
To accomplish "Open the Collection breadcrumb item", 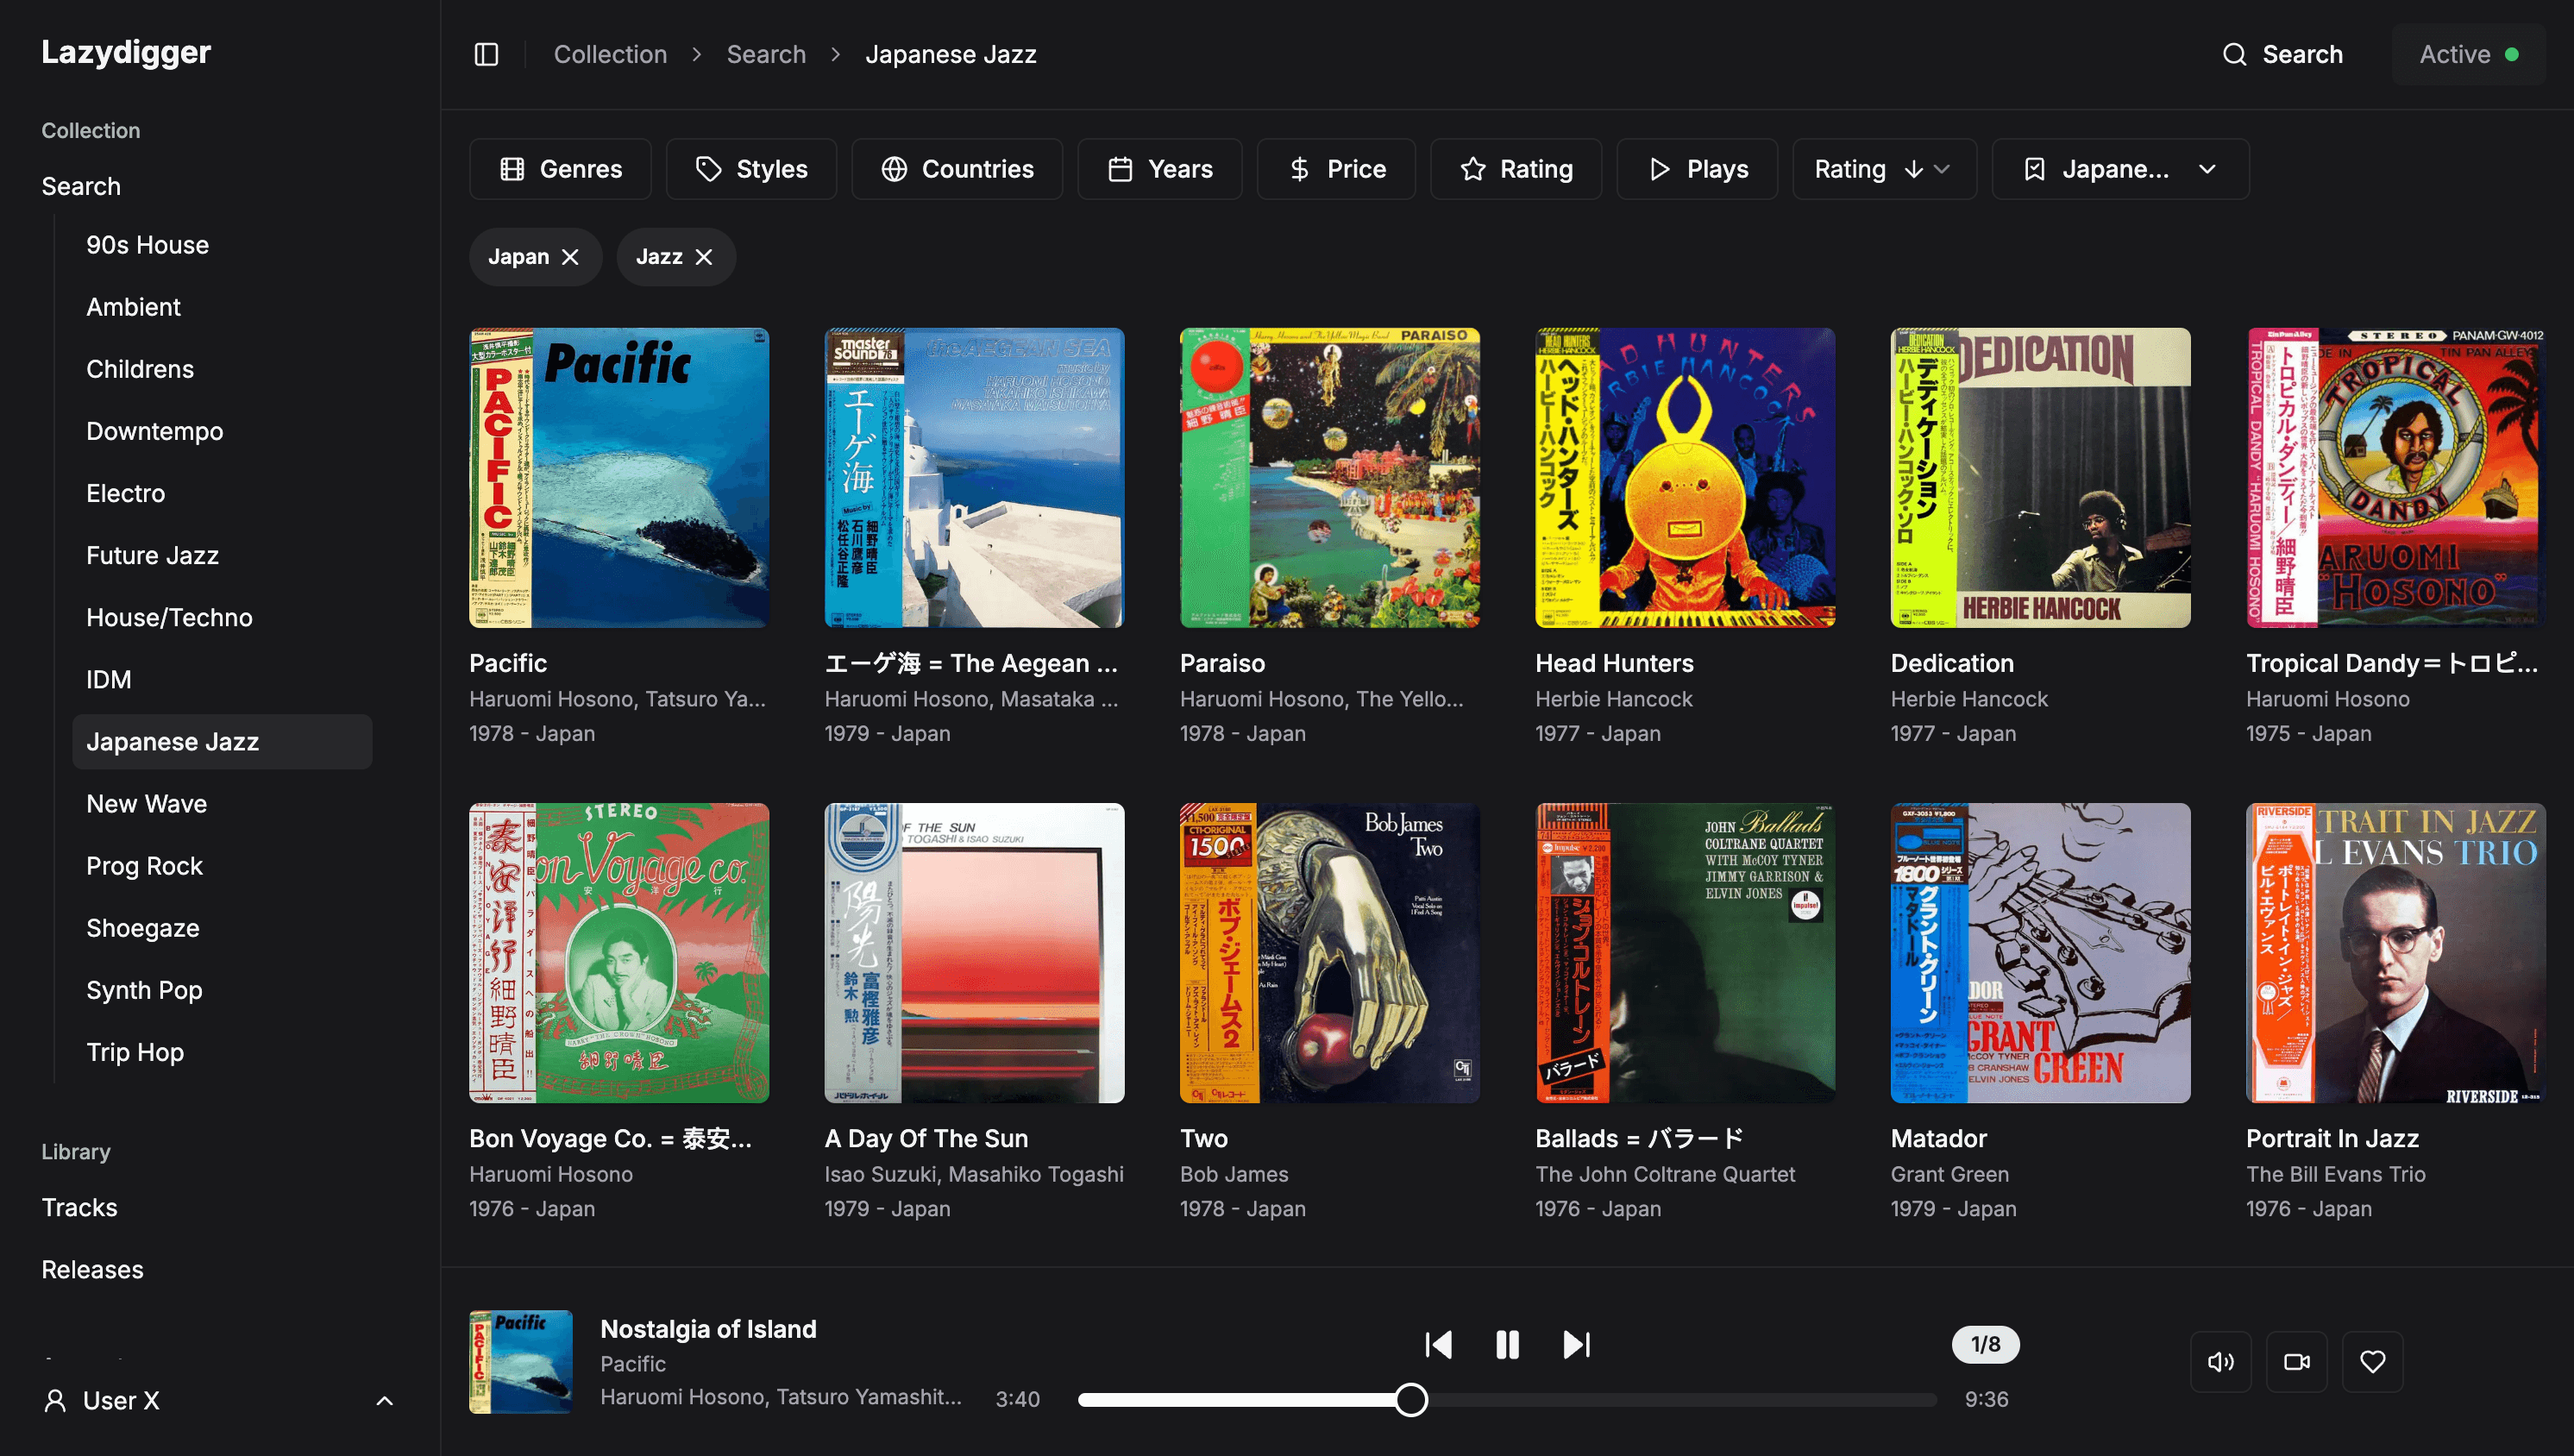I will coord(610,54).
